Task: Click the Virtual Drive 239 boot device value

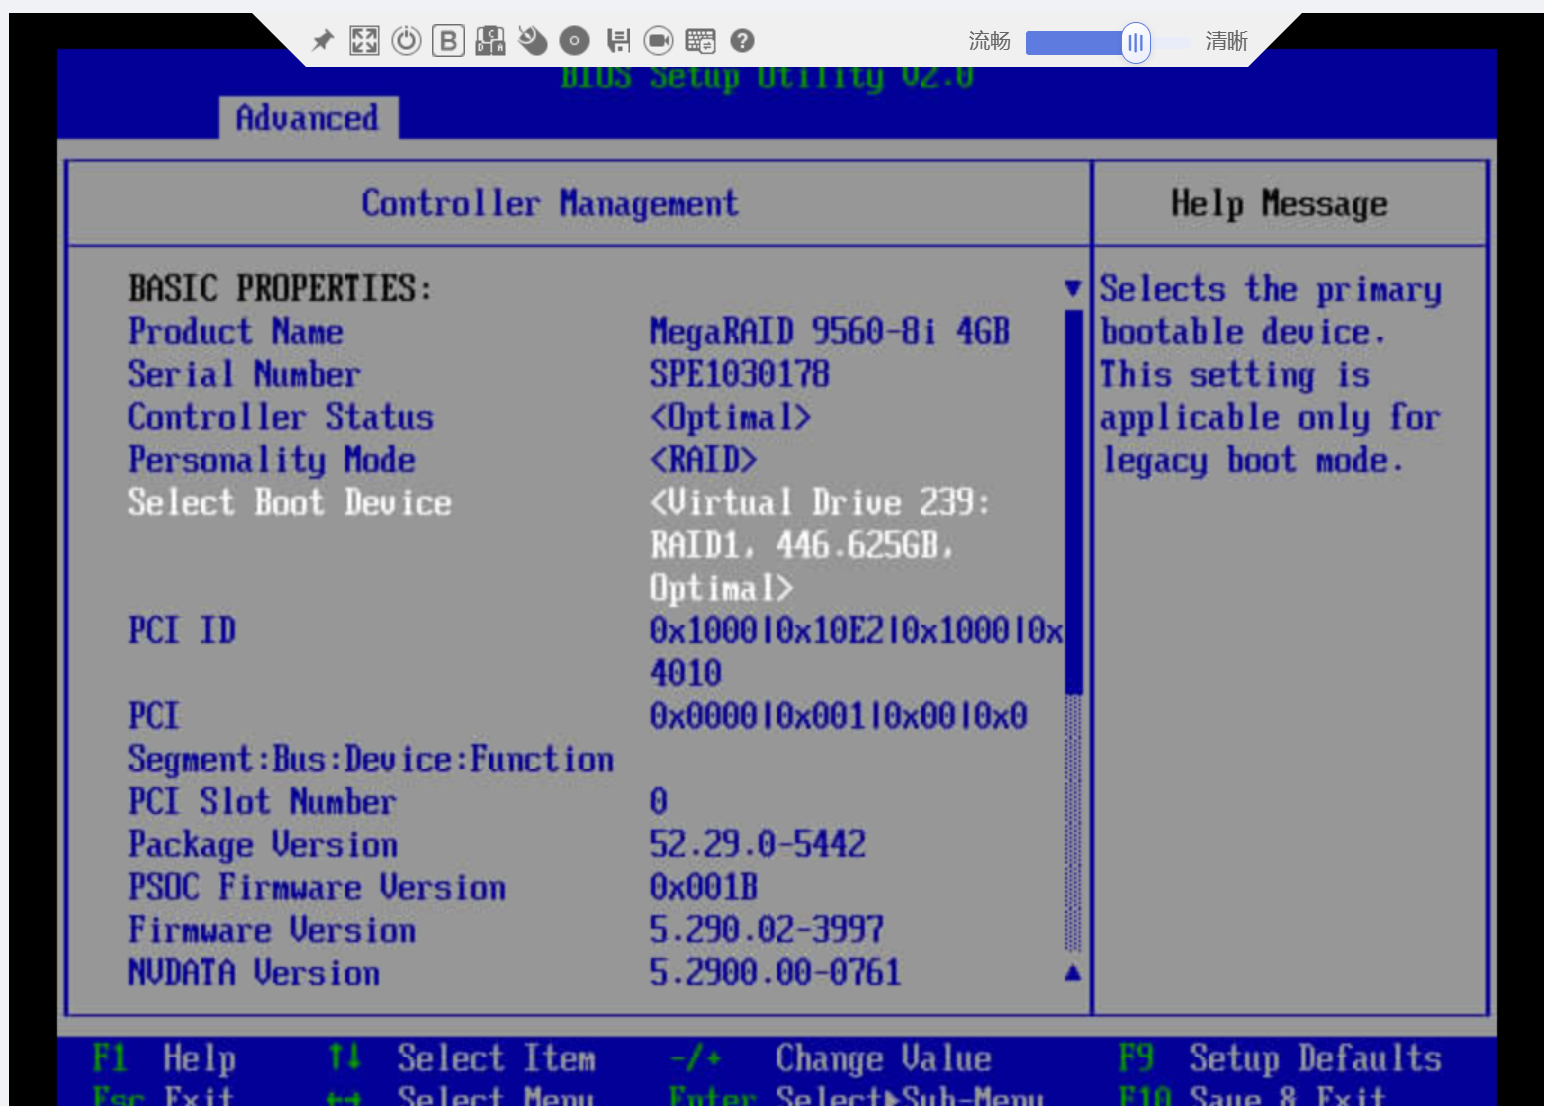Action: click(x=819, y=545)
